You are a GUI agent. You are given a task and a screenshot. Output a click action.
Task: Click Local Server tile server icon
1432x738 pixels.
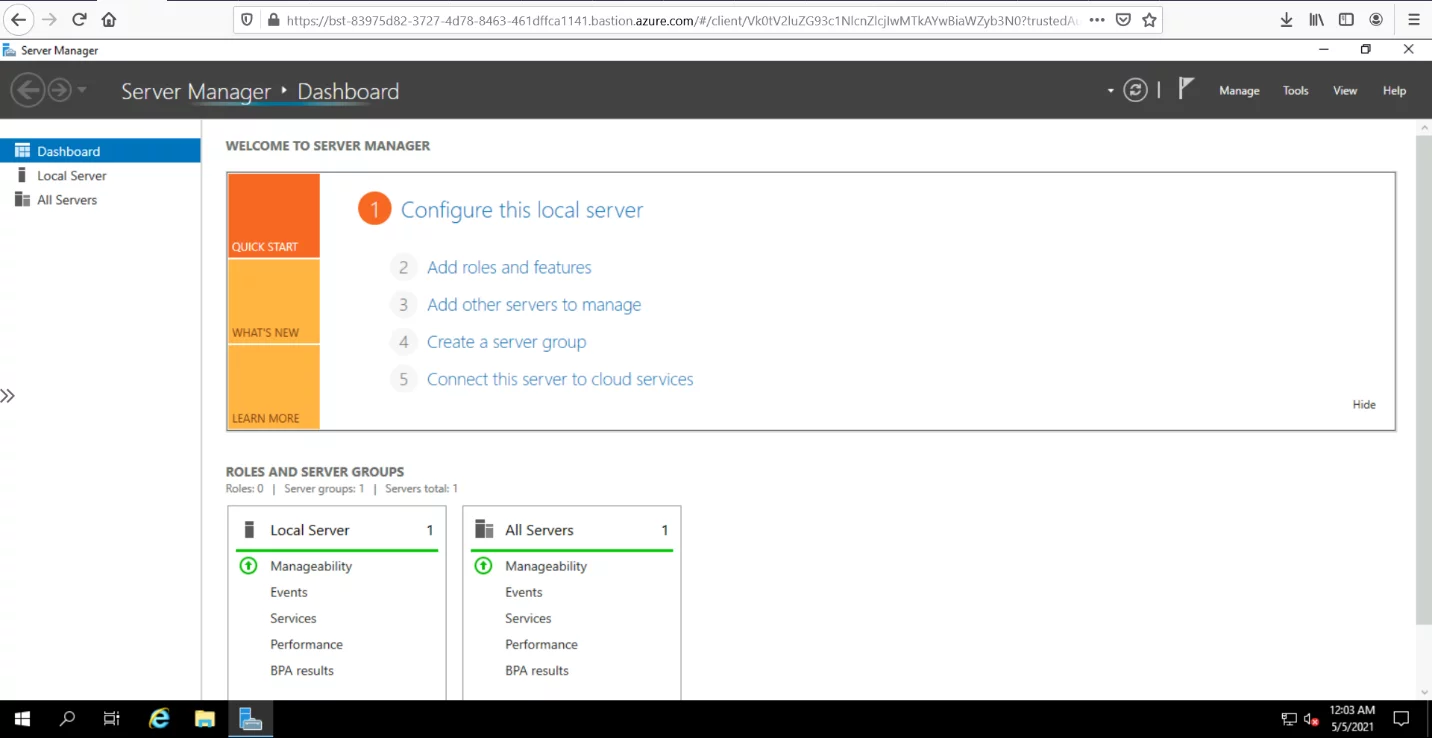click(x=250, y=529)
